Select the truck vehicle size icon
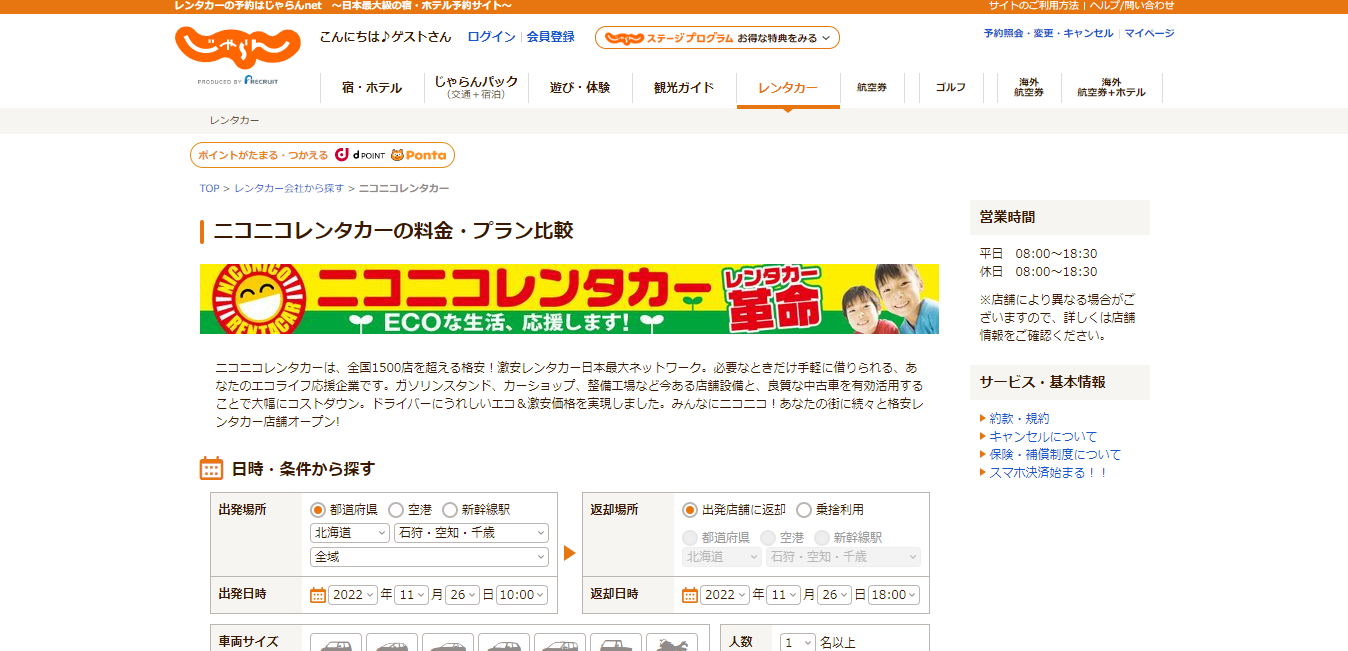 click(x=616, y=643)
